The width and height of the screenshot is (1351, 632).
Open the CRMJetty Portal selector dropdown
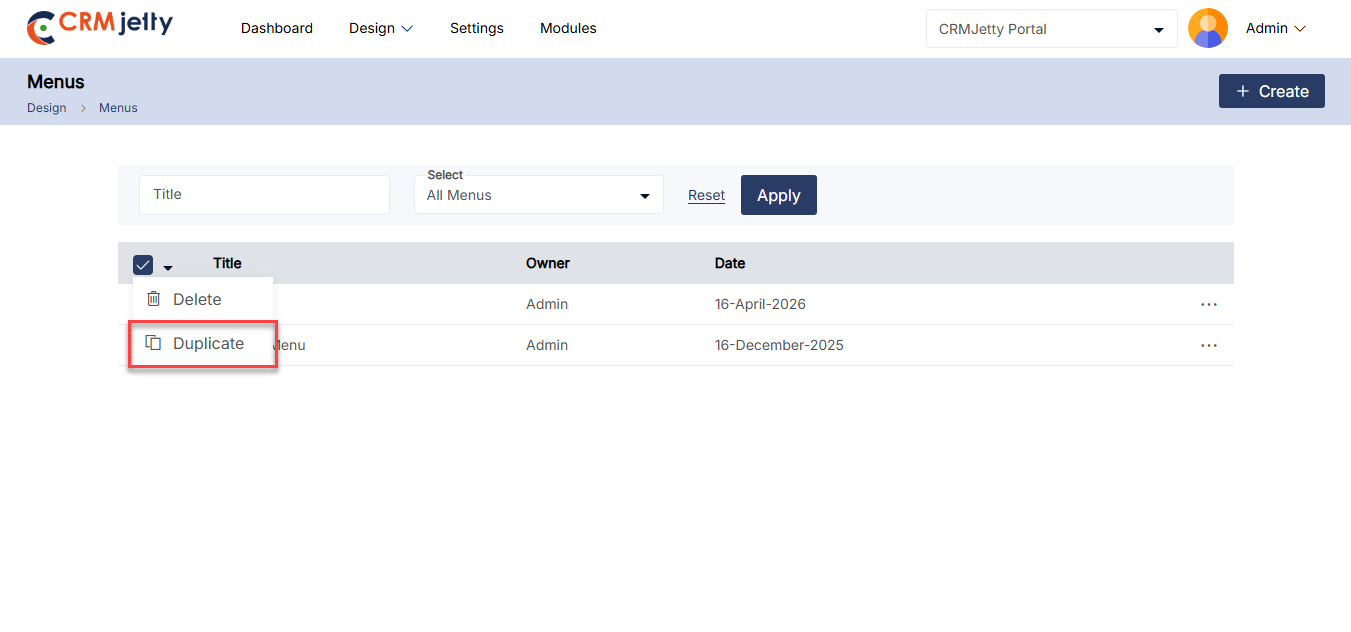click(x=1051, y=29)
